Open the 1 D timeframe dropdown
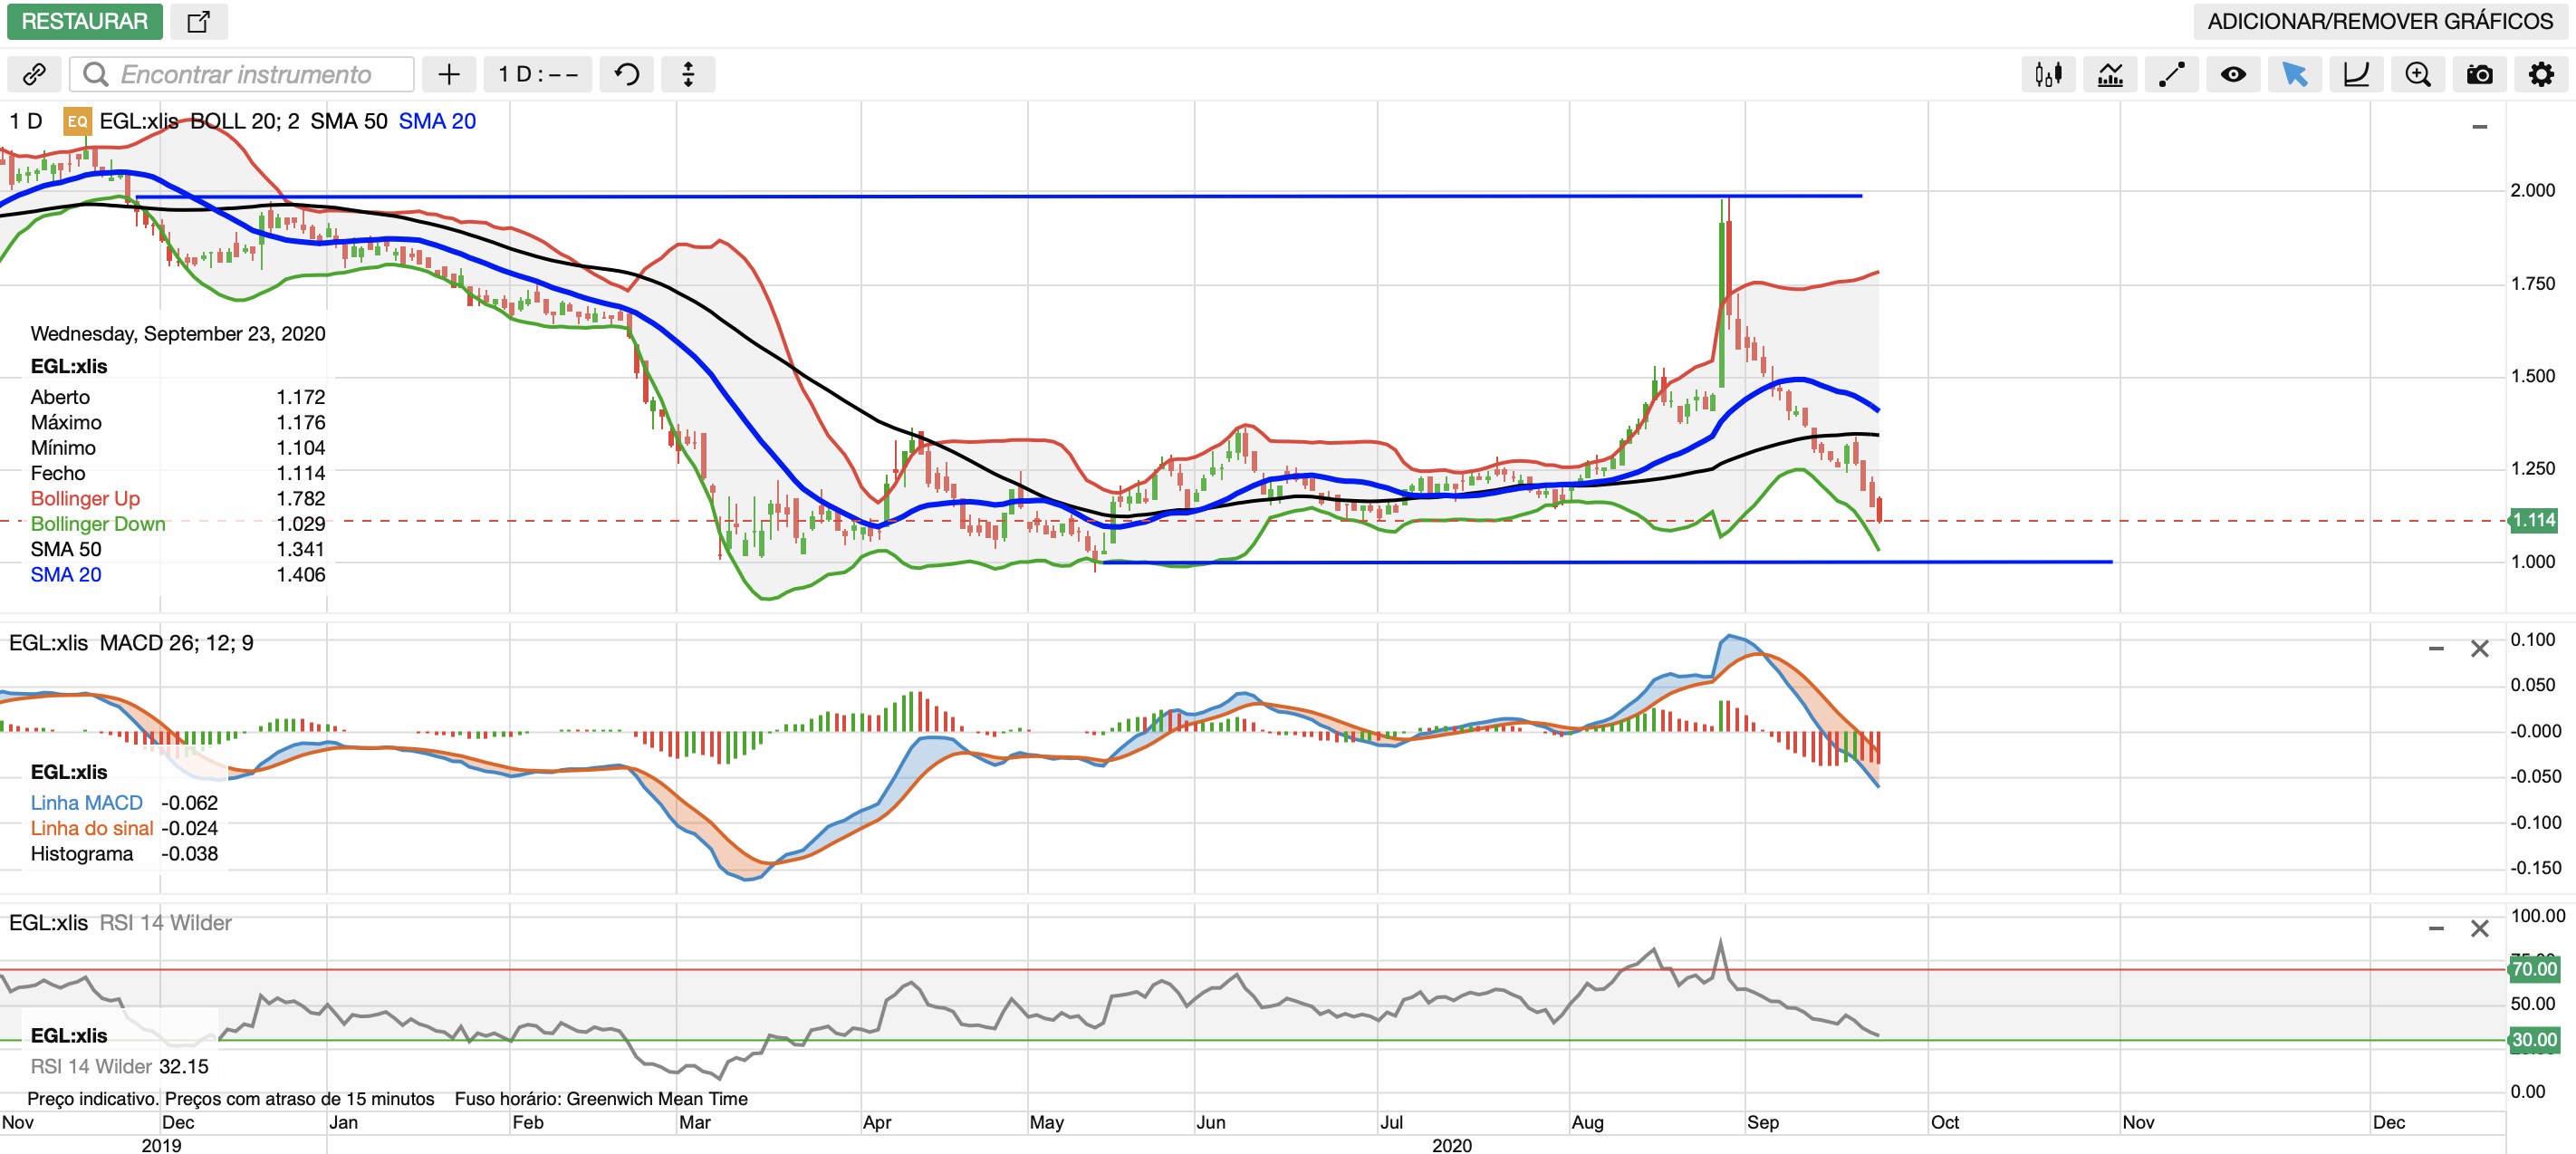Image resolution: width=2576 pixels, height=1154 pixels. click(538, 74)
